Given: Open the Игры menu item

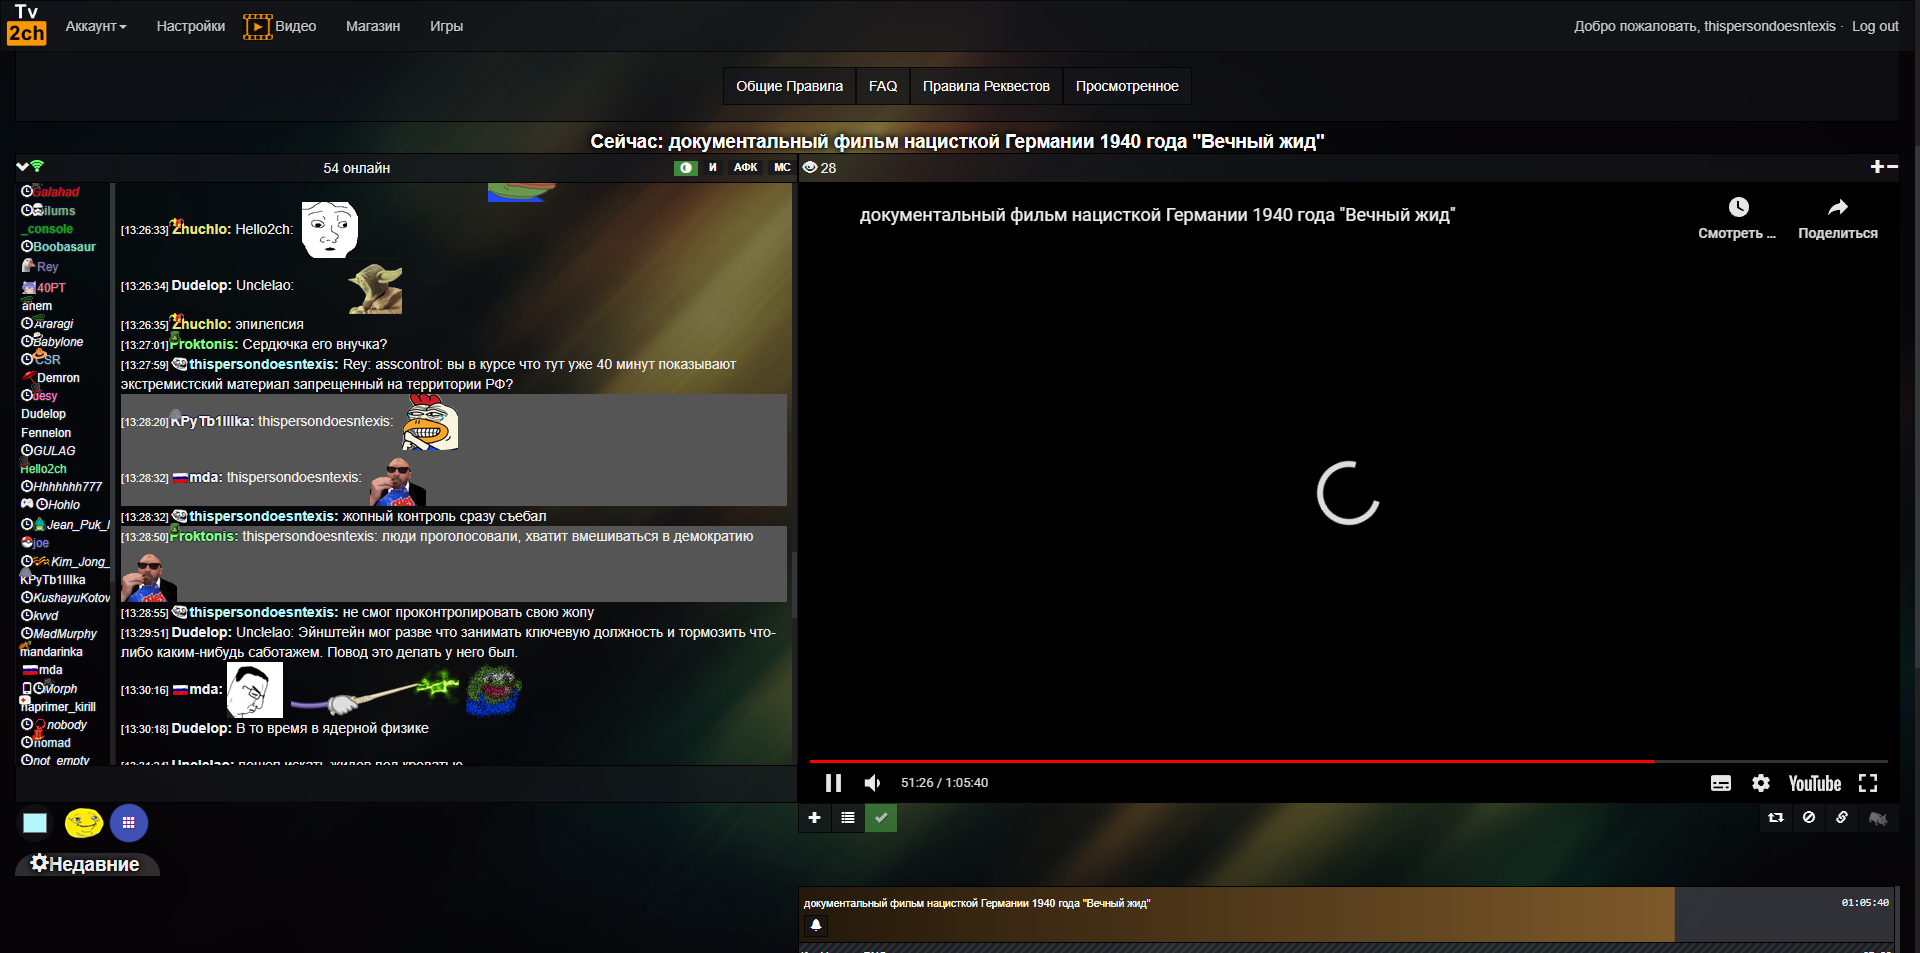Looking at the screenshot, I should 446,26.
